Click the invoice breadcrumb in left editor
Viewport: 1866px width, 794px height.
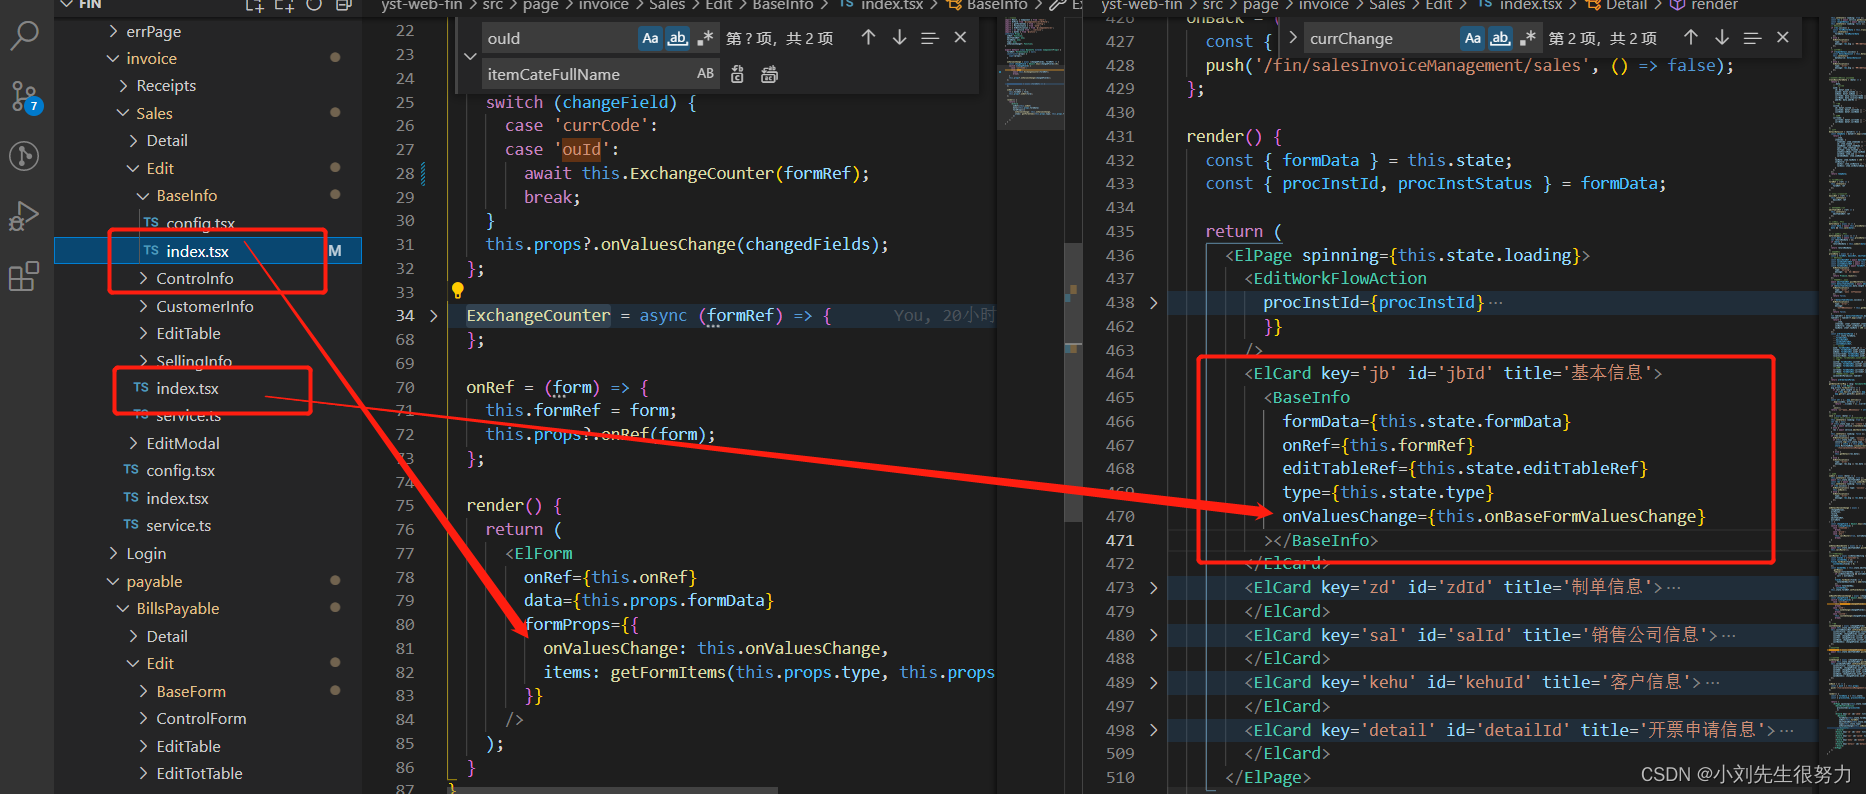(603, 5)
